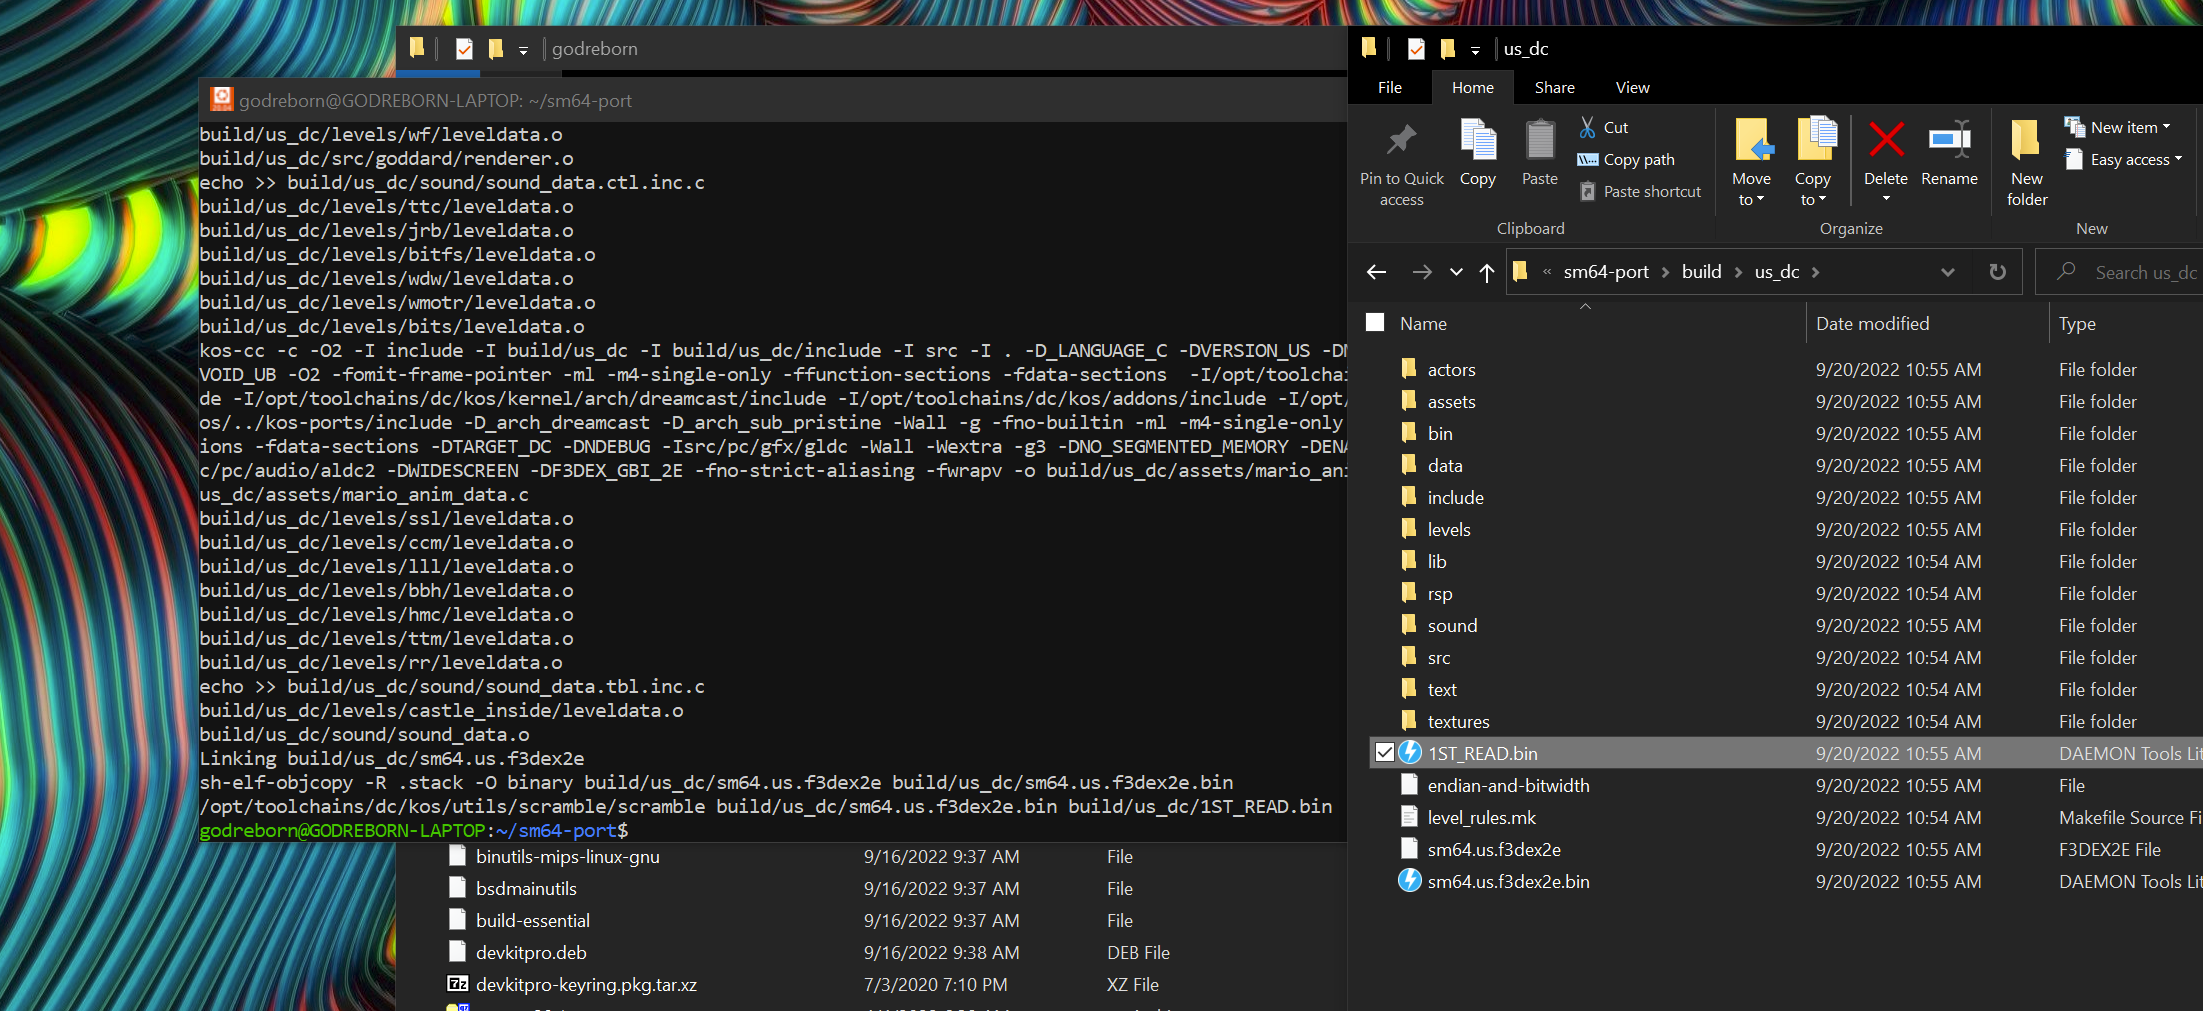Viewport: 2203px width, 1011px height.
Task: Expand the Easy access dropdown
Action: pyautogui.click(x=2123, y=160)
